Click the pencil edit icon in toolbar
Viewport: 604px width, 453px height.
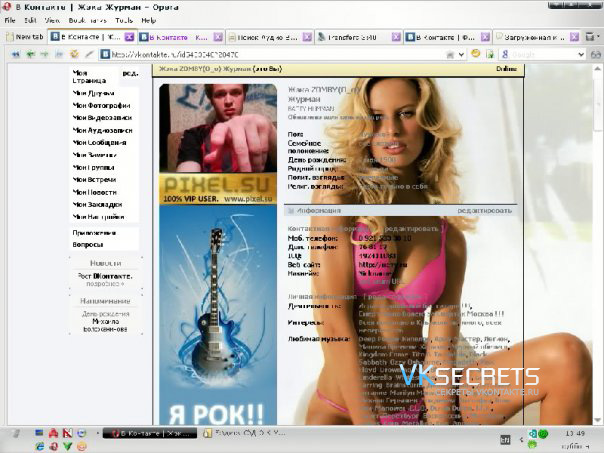click(x=89, y=54)
